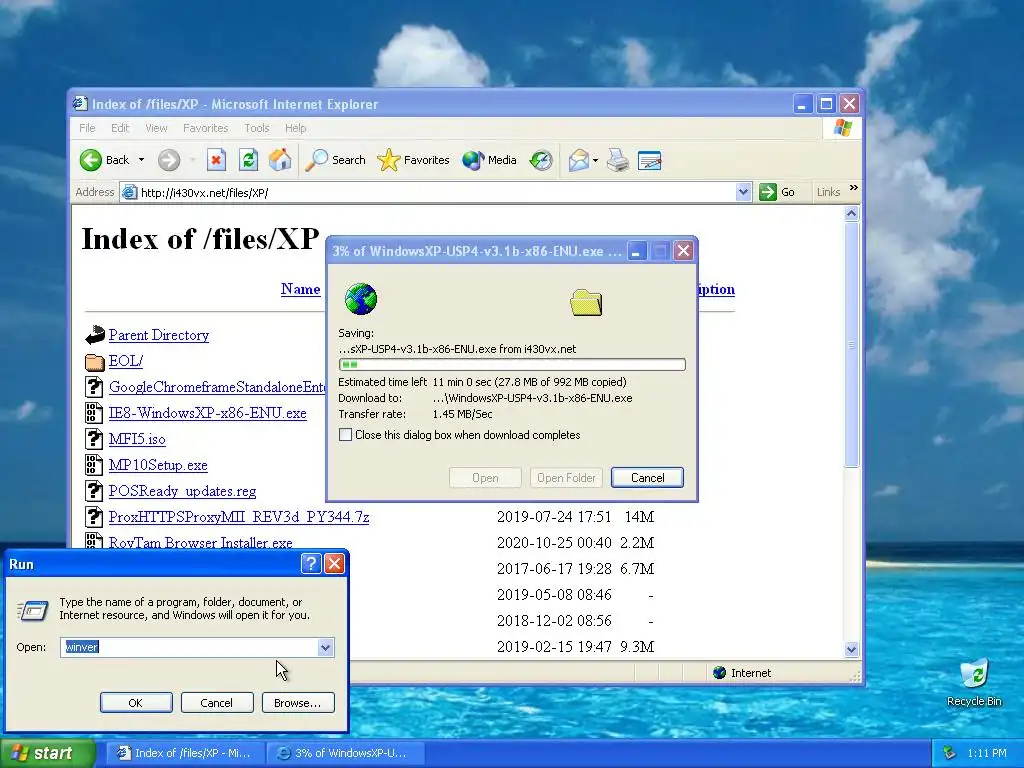Click the Mail envelope toolbar icon

point(579,160)
